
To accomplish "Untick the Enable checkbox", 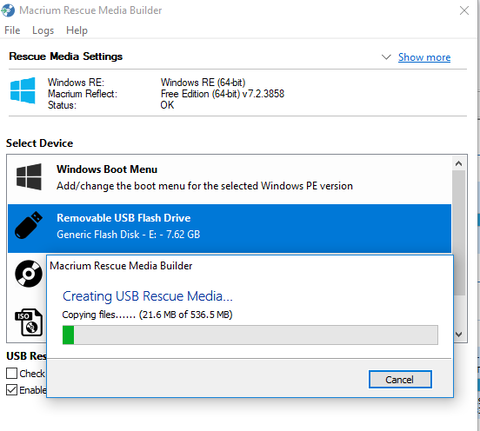I will coord(12,390).
